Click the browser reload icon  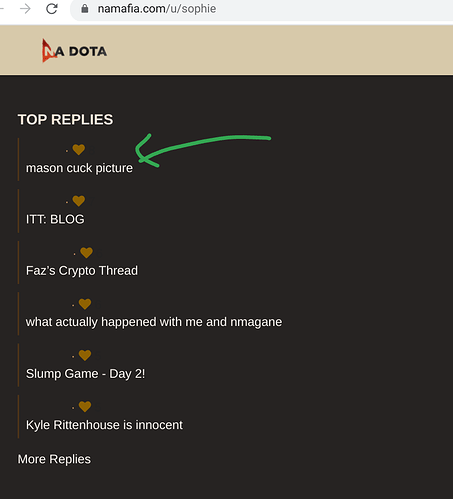click(x=52, y=8)
